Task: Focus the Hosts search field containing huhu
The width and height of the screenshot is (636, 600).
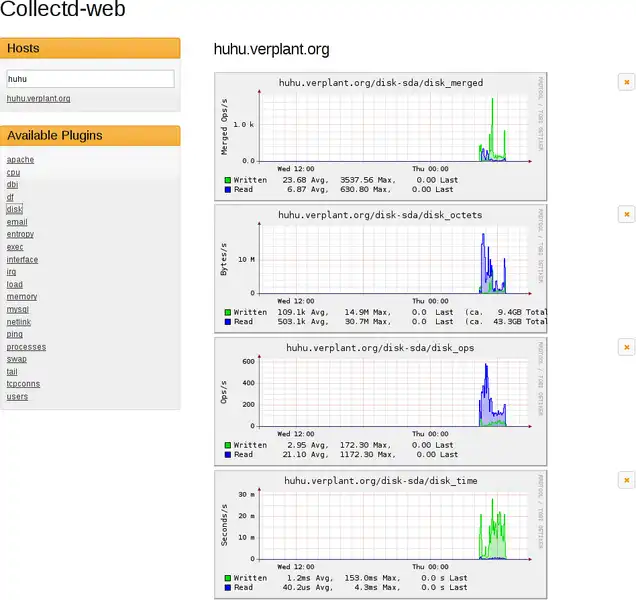Action: [x=90, y=79]
